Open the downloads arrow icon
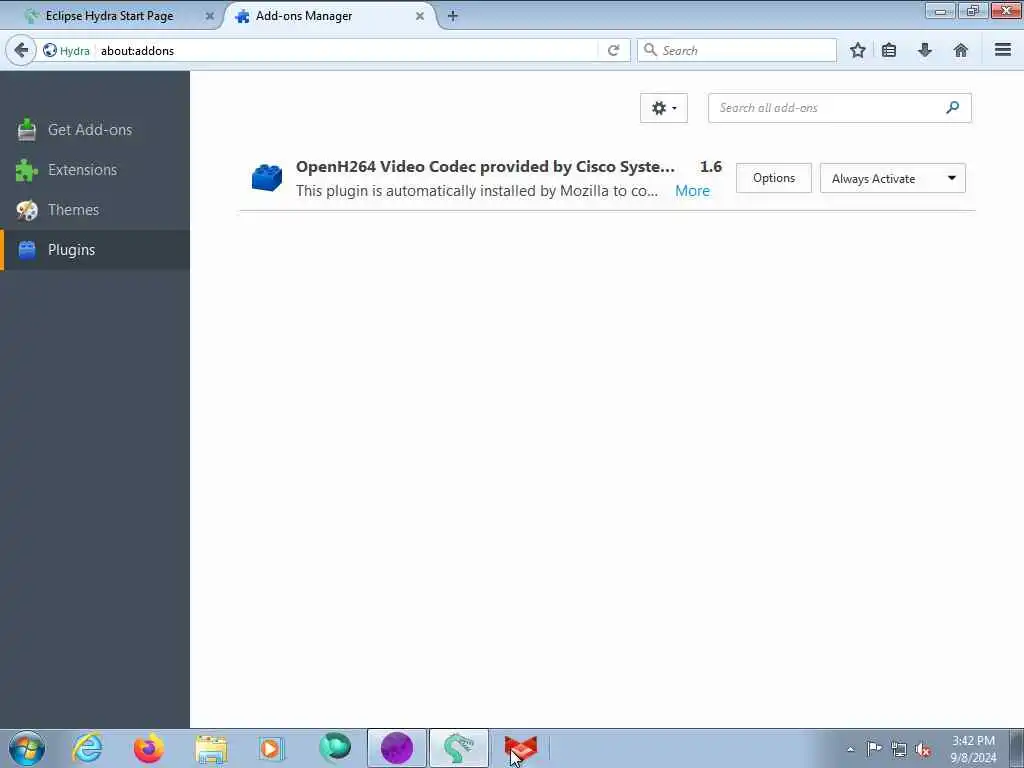 (x=925, y=50)
